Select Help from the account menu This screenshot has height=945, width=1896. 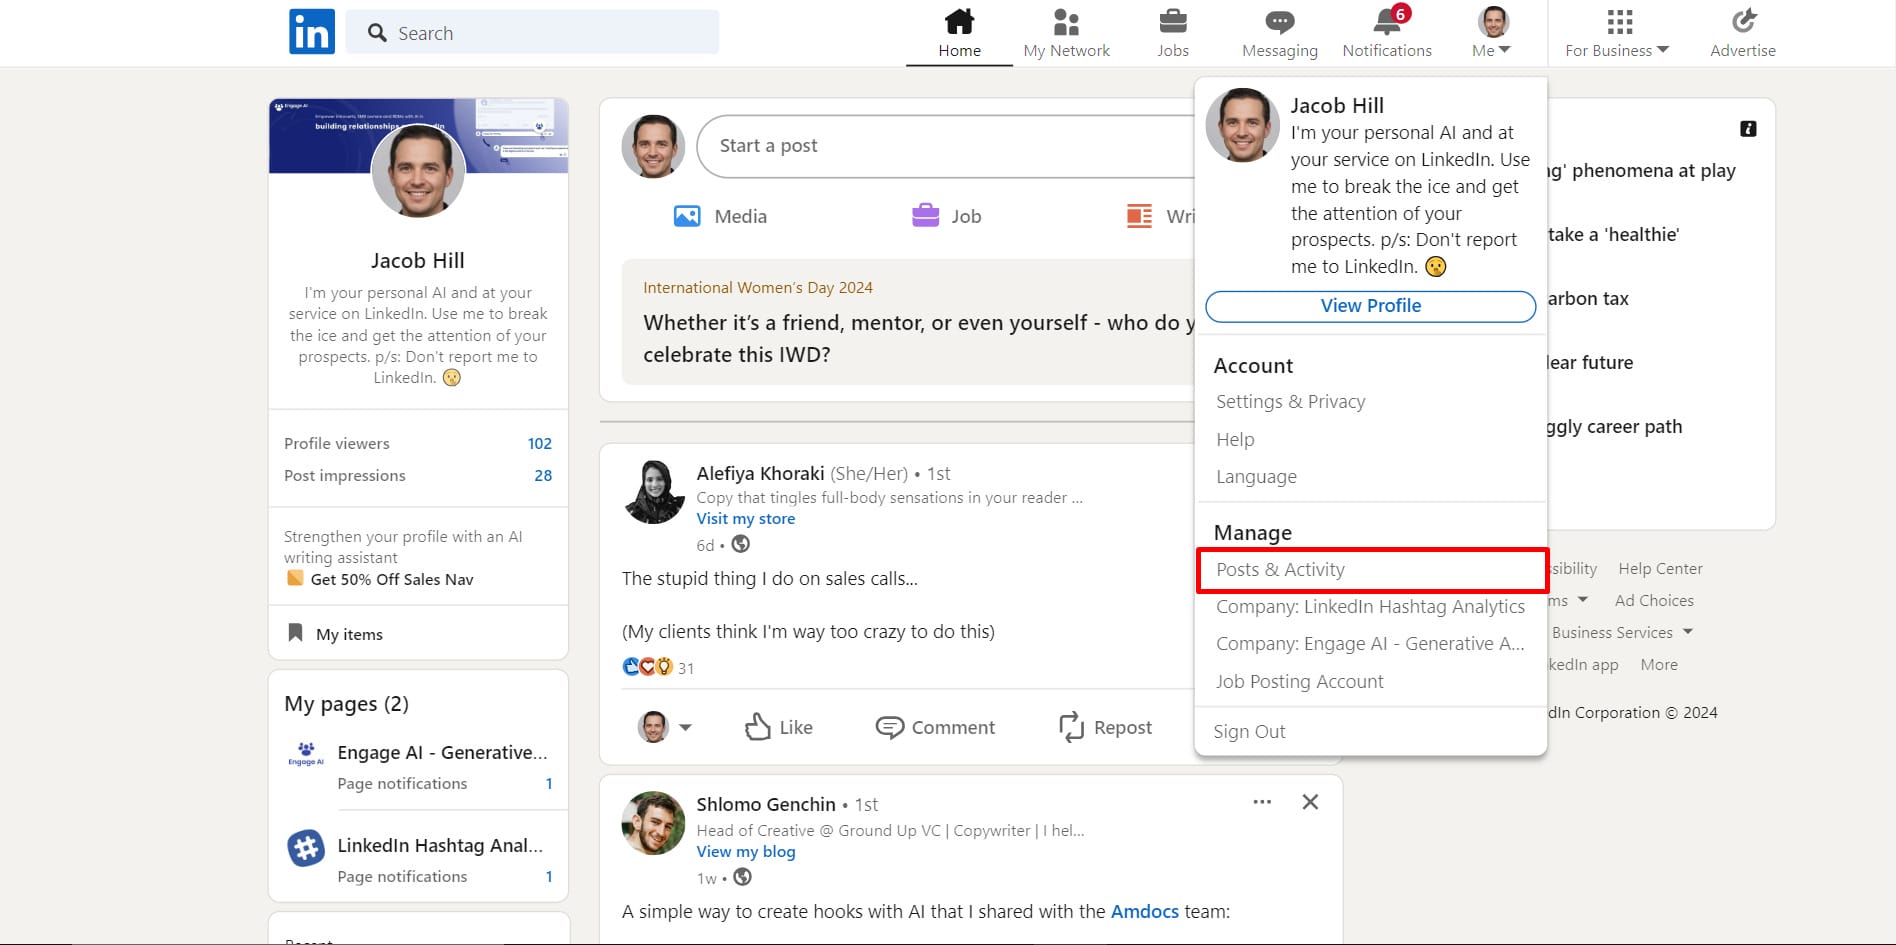pyautogui.click(x=1235, y=439)
